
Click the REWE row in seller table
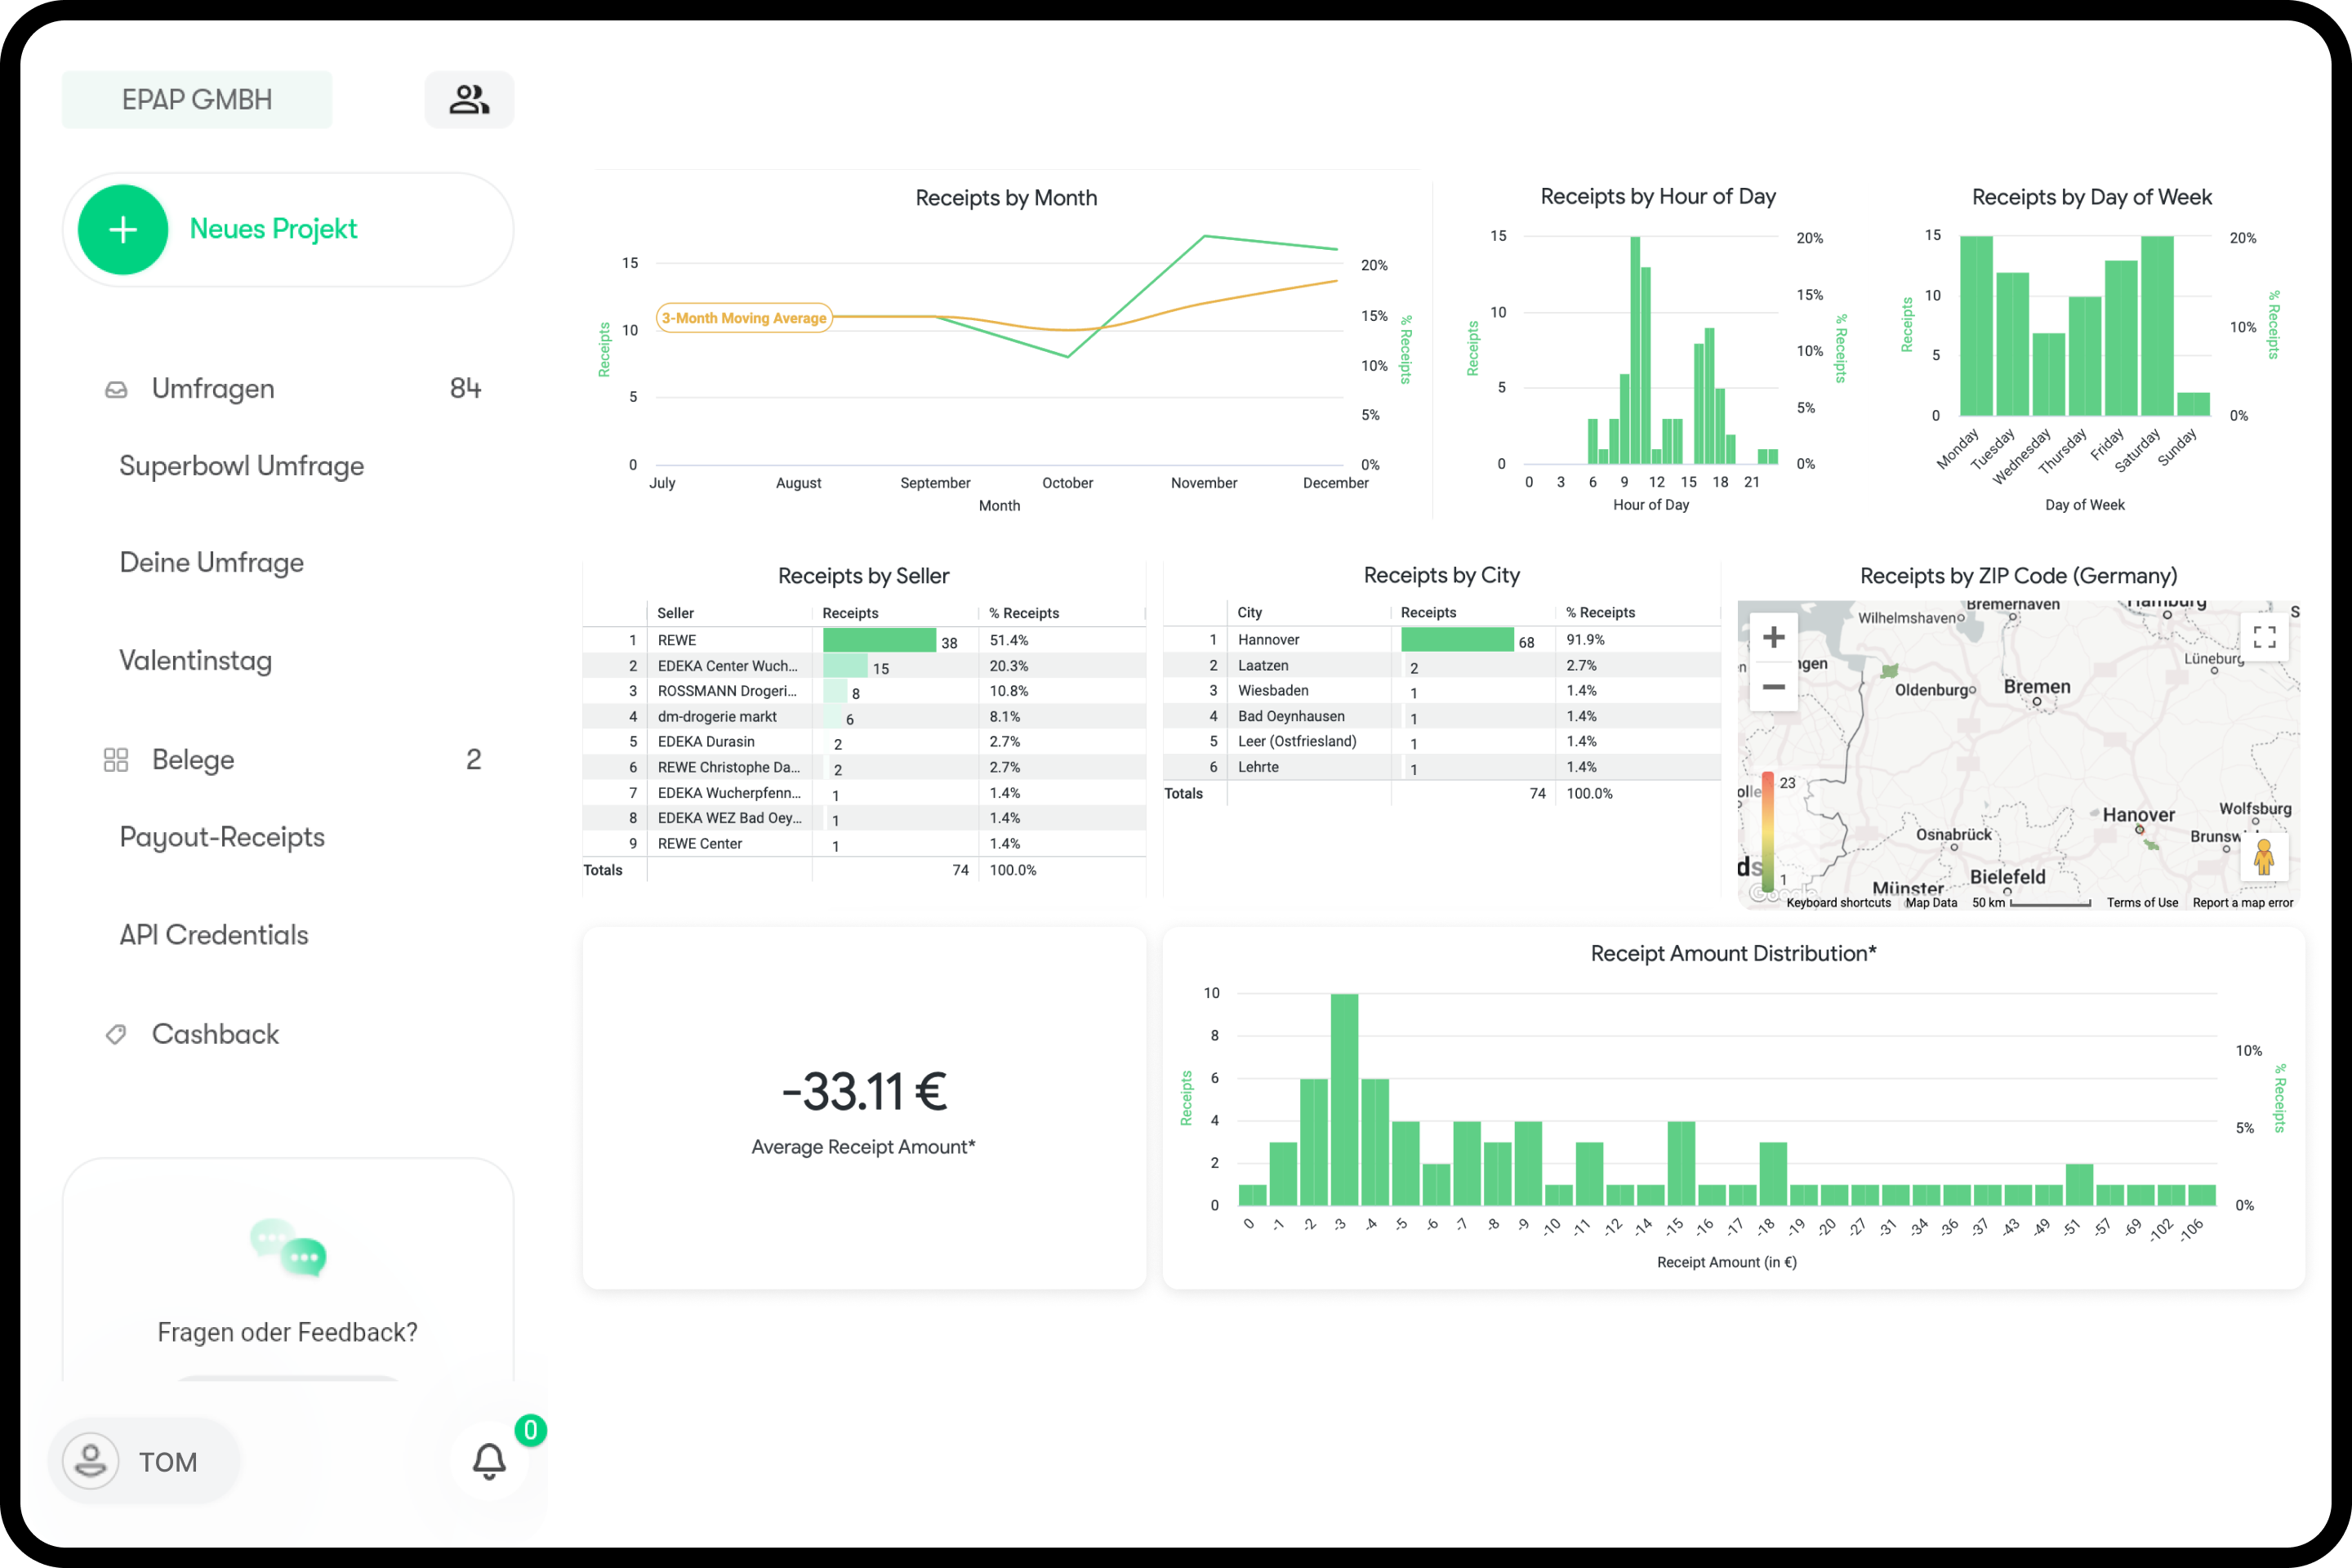pyautogui.click(x=864, y=640)
